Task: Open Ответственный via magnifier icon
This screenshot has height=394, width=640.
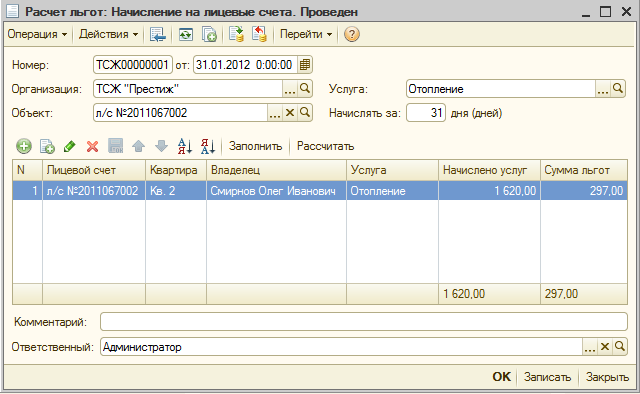Action: point(620,347)
